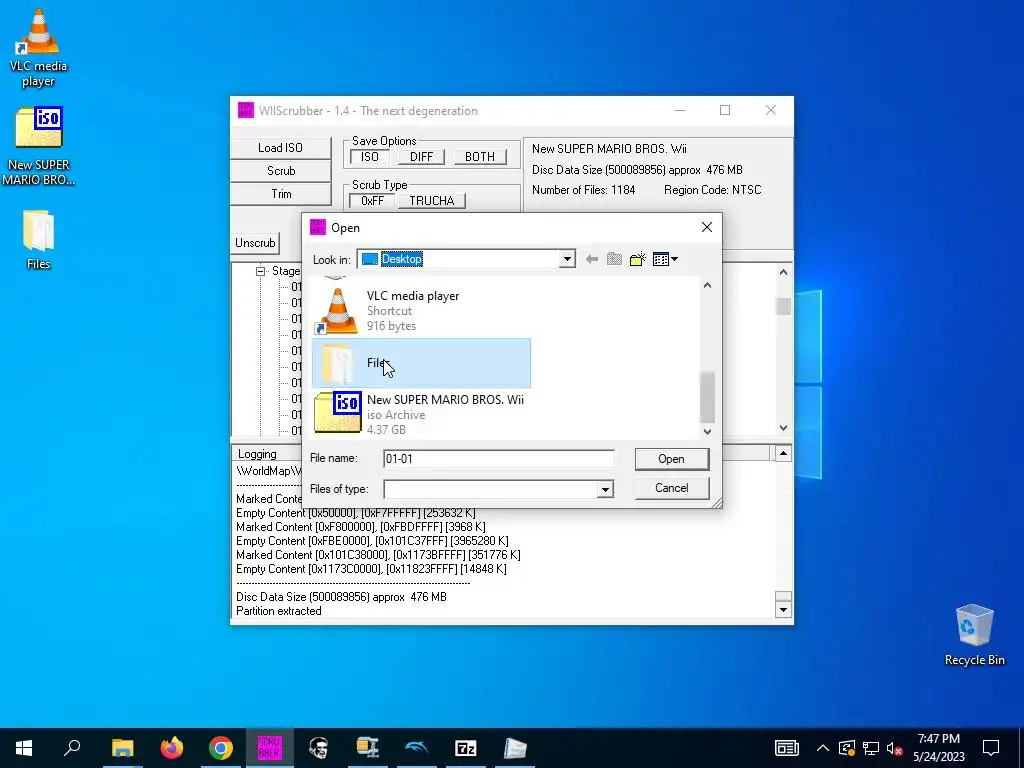Image resolution: width=1024 pixels, height=768 pixels.
Task: Go up one folder level in Open dialog
Action: [615, 259]
